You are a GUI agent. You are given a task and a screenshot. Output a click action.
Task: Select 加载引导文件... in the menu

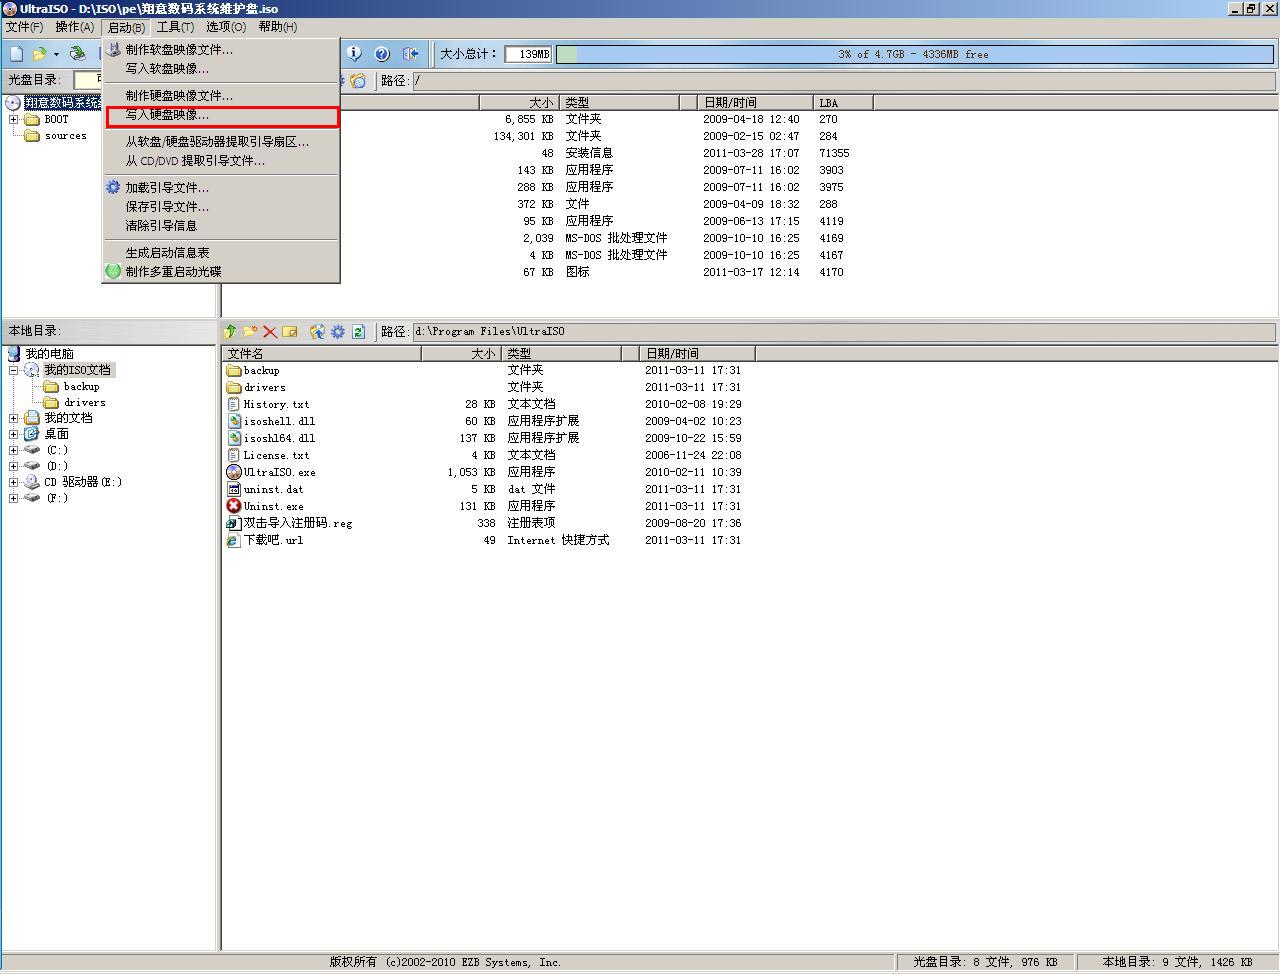pos(222,188)
